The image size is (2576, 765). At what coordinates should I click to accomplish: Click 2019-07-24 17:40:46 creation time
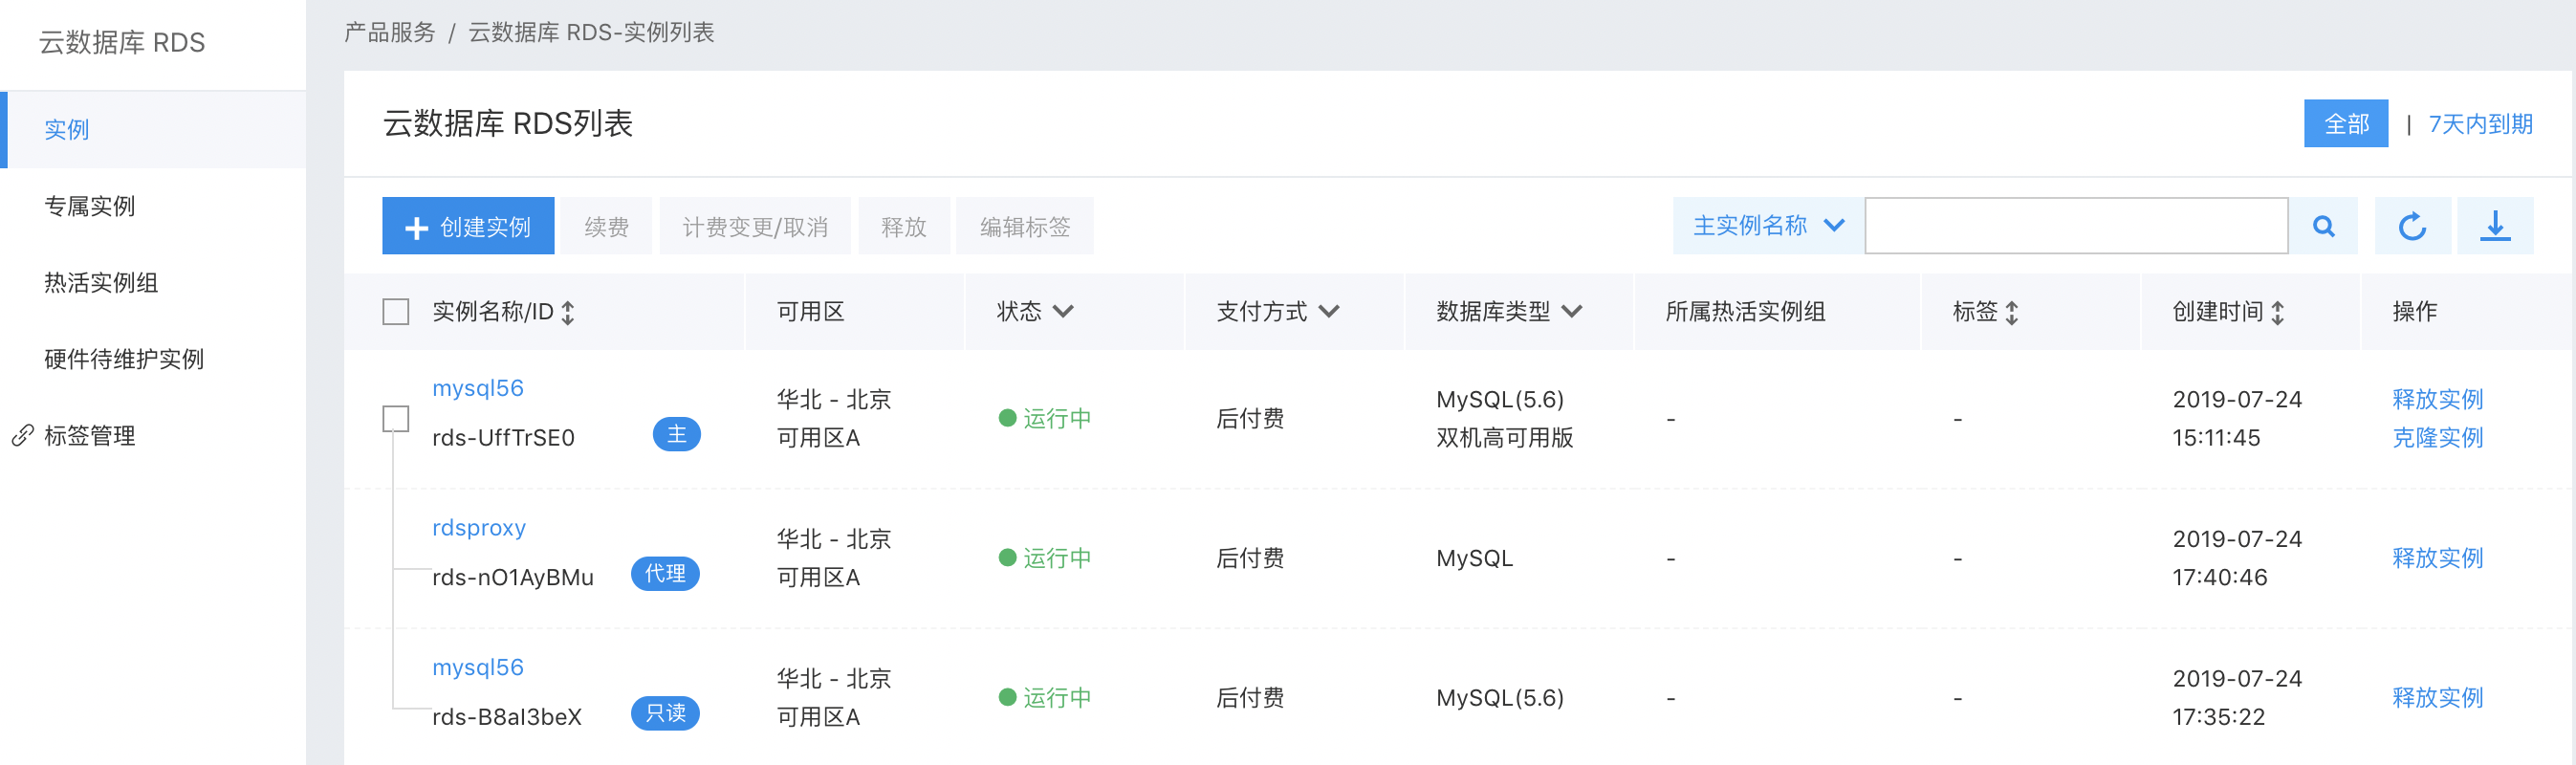coord(2237,558)
